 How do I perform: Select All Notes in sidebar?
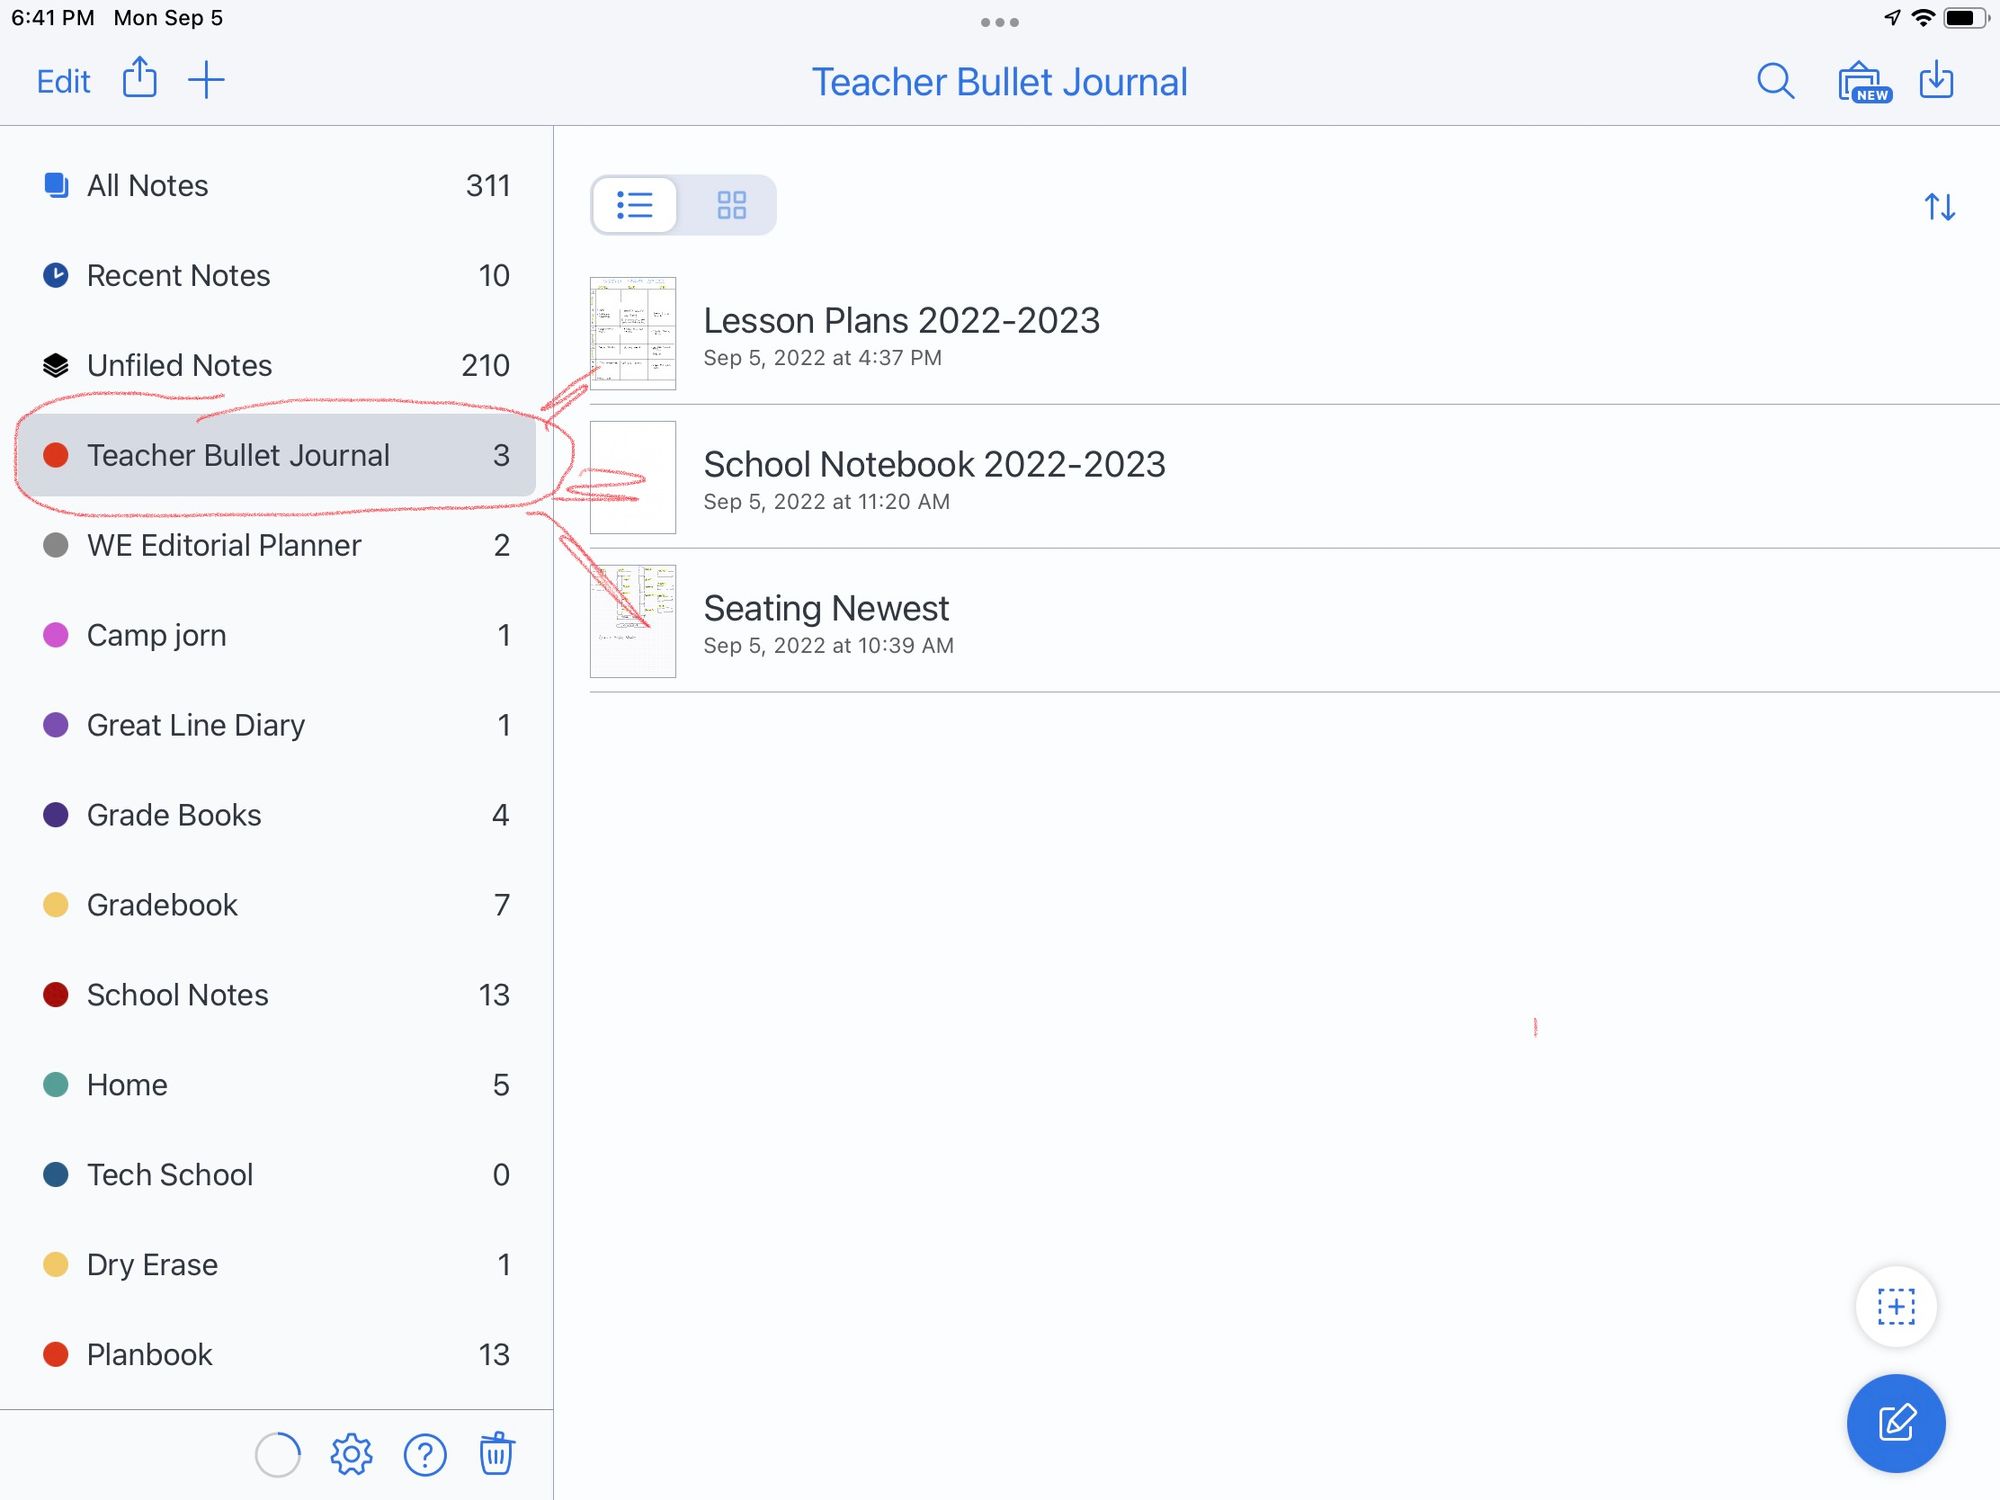pos(147,186)
